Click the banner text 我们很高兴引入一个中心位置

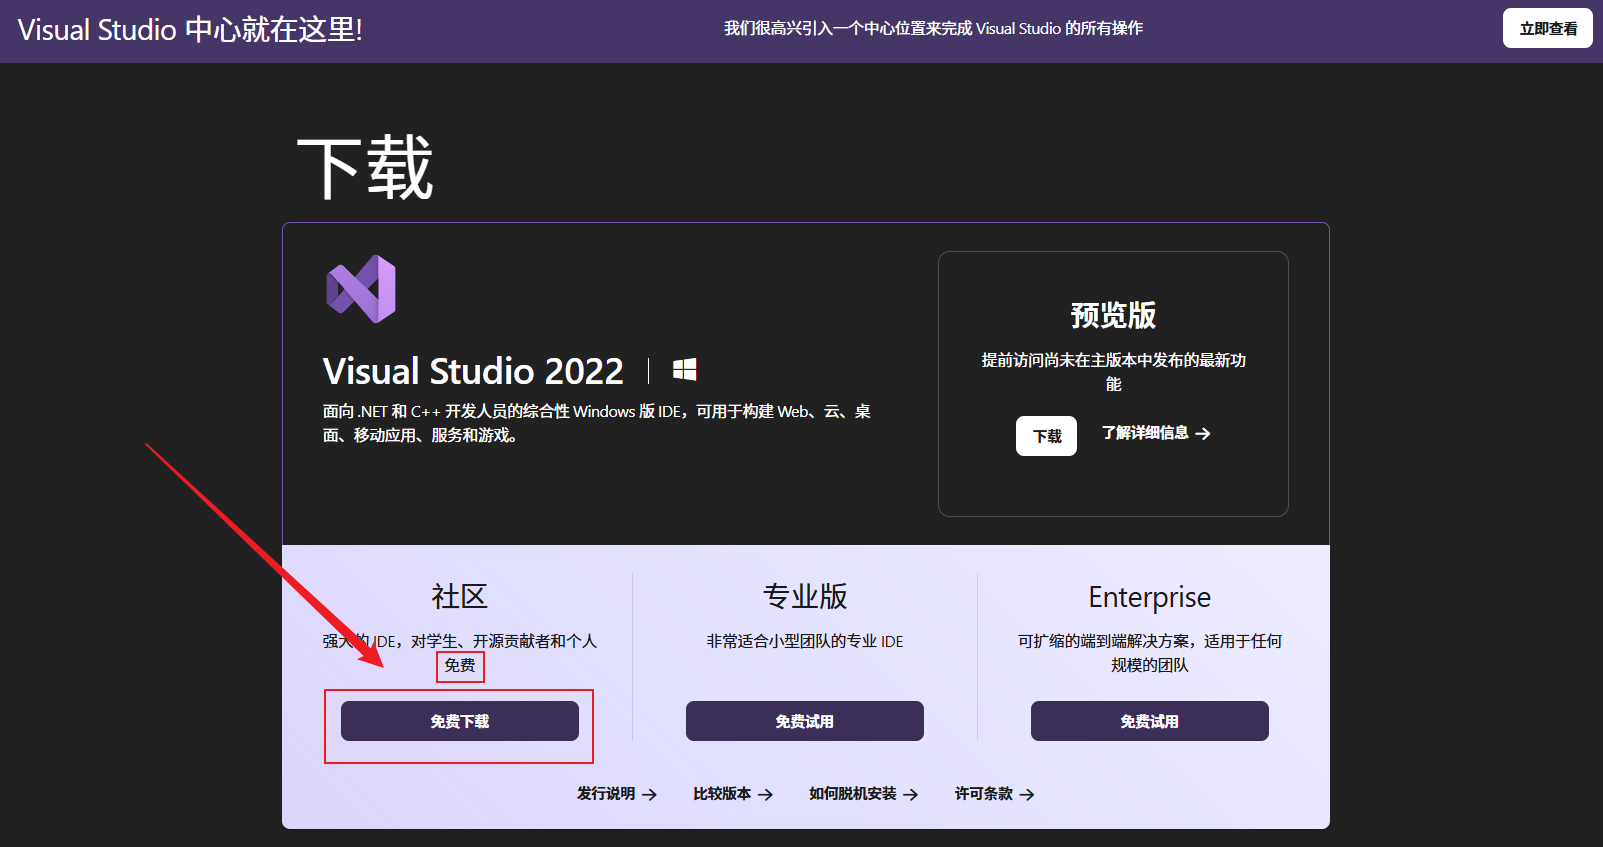pos(933,29)
